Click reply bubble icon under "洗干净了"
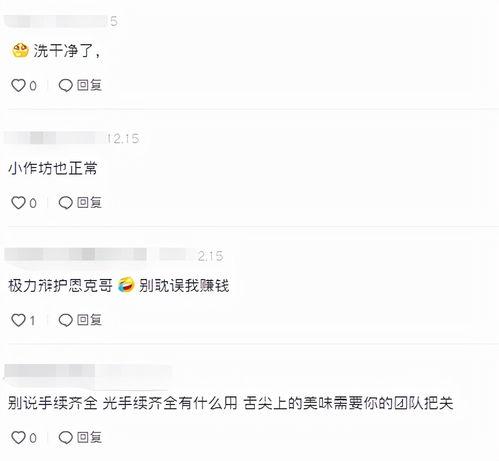Screen dimensions: 499x461 point(65,86)
